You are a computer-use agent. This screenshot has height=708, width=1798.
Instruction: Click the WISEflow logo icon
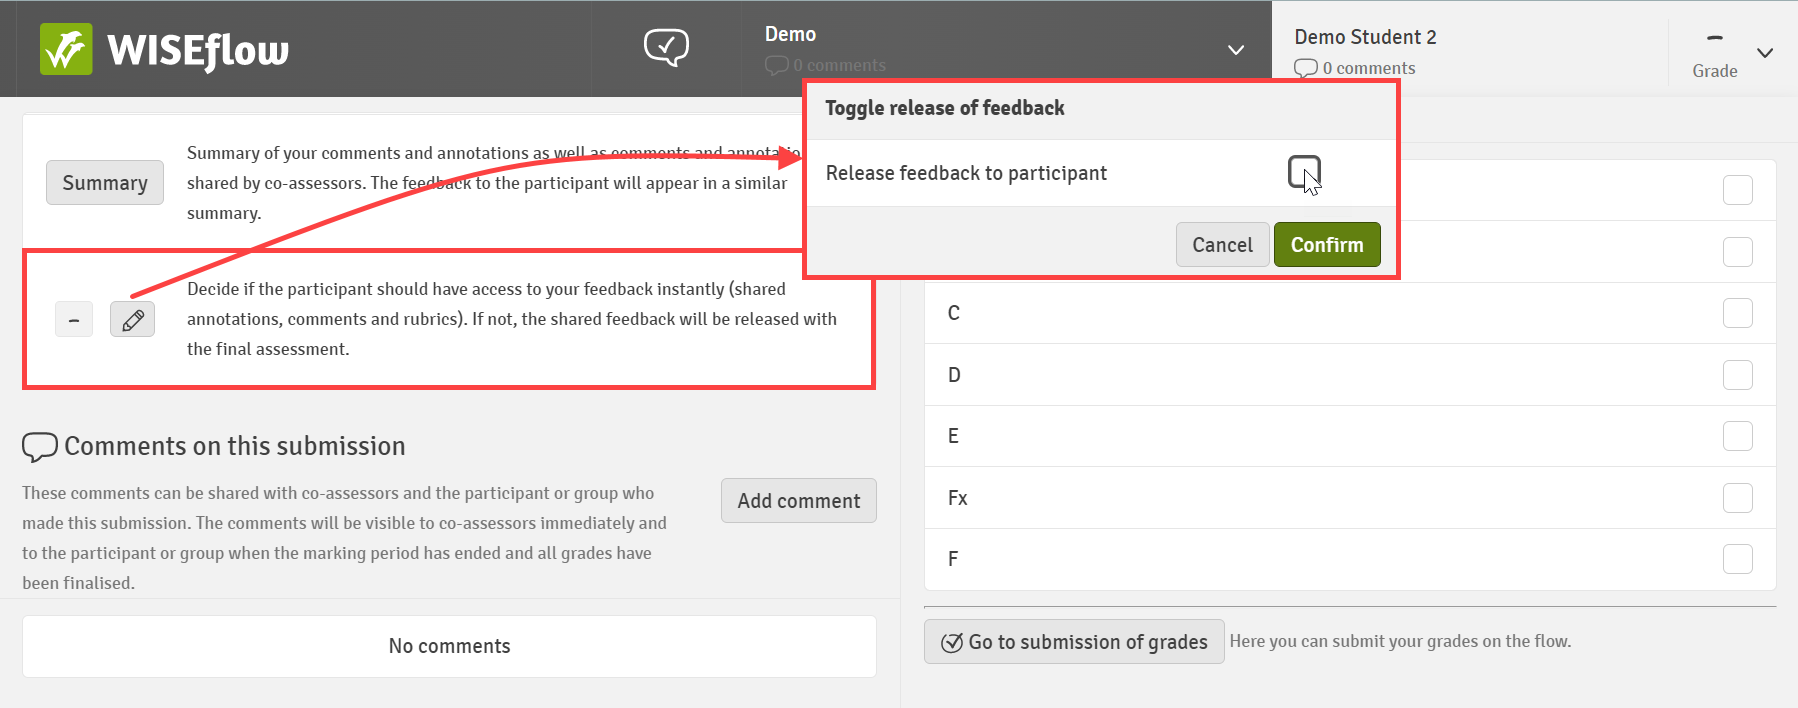tap(66, 49)
